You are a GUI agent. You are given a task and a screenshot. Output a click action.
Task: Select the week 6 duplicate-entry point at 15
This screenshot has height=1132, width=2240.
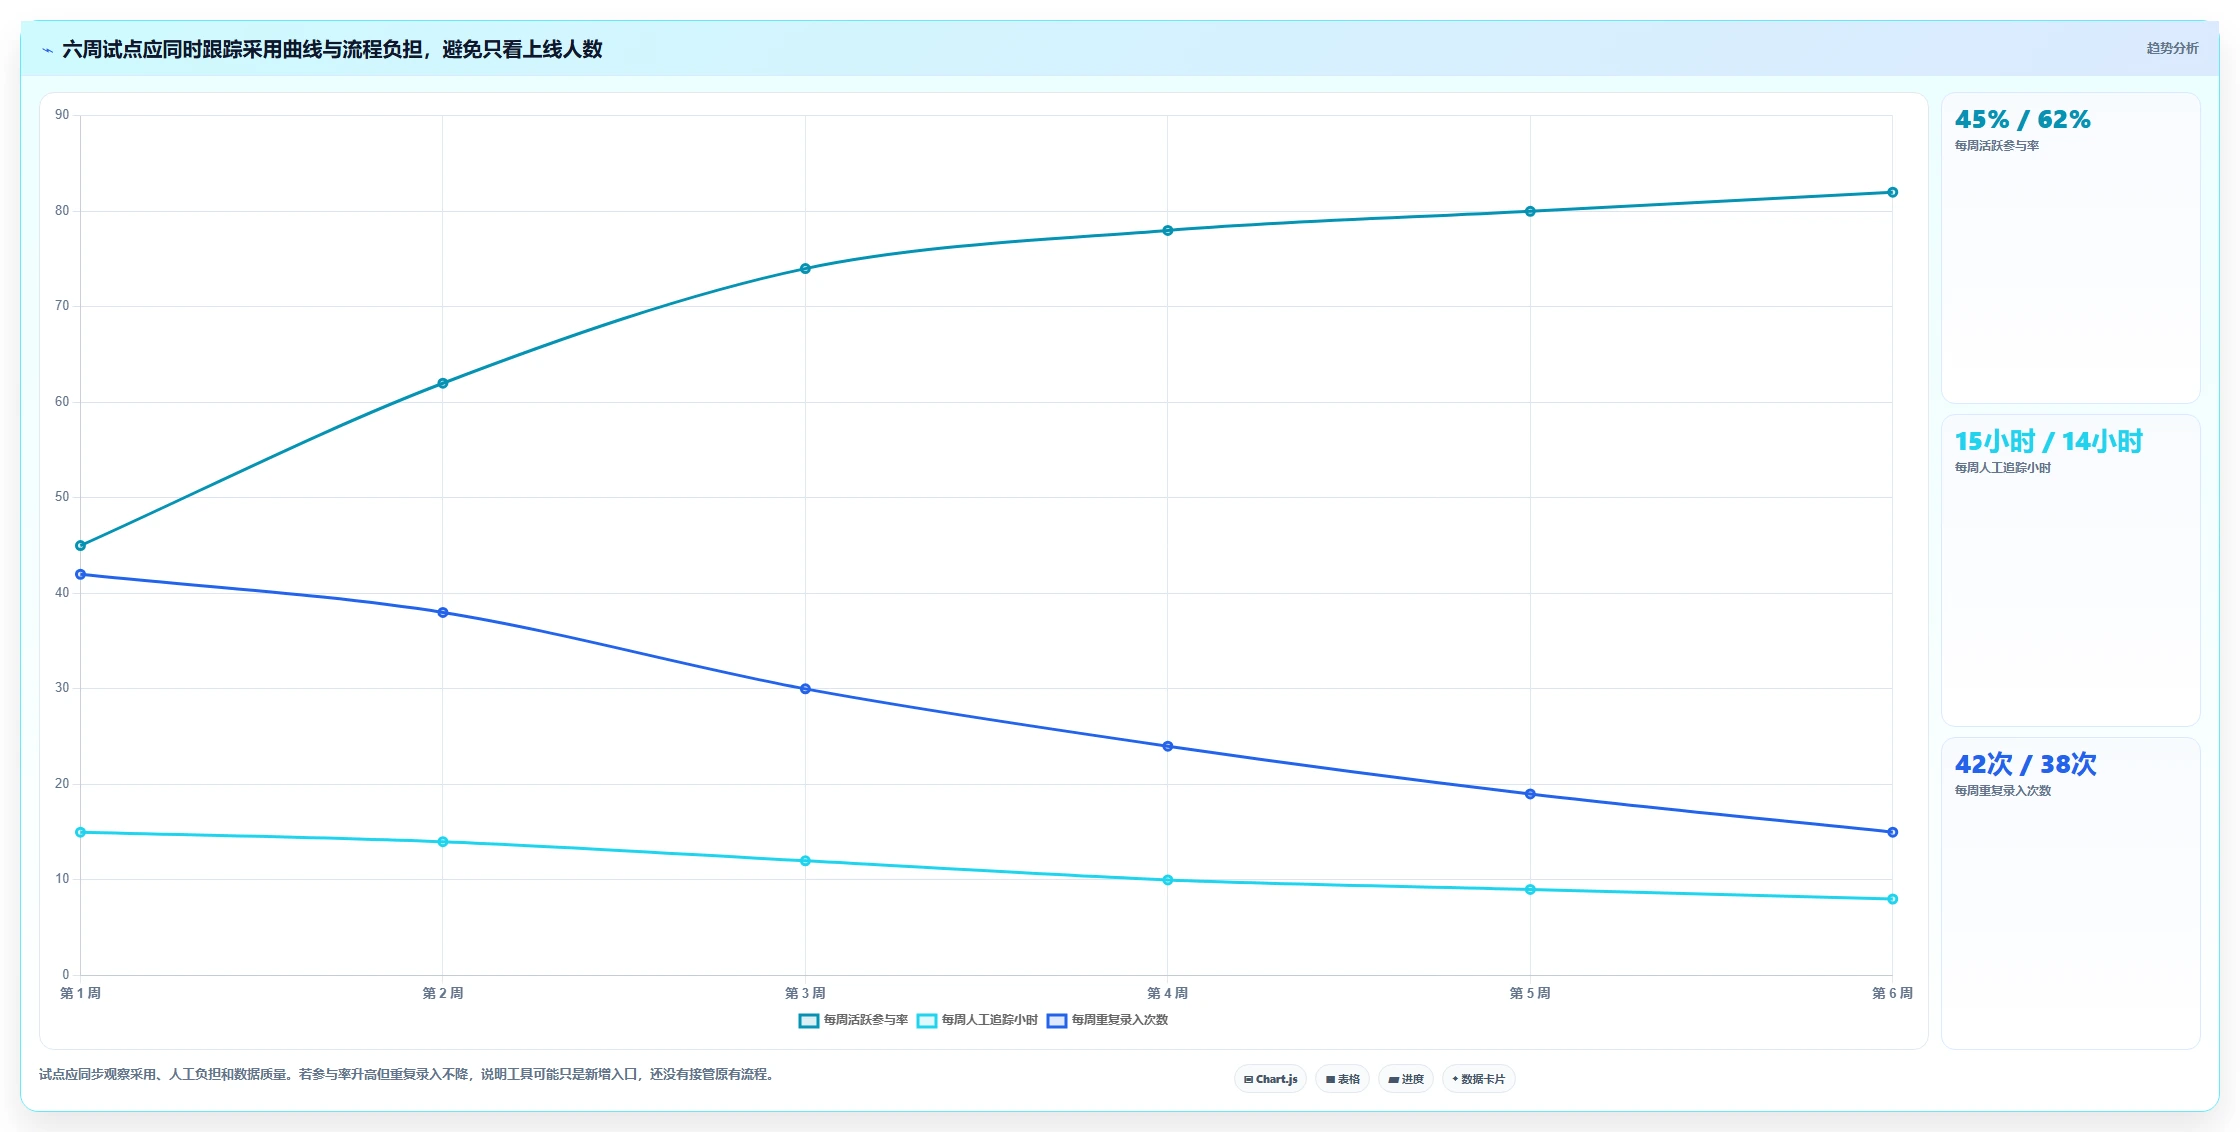point(1892,832)
